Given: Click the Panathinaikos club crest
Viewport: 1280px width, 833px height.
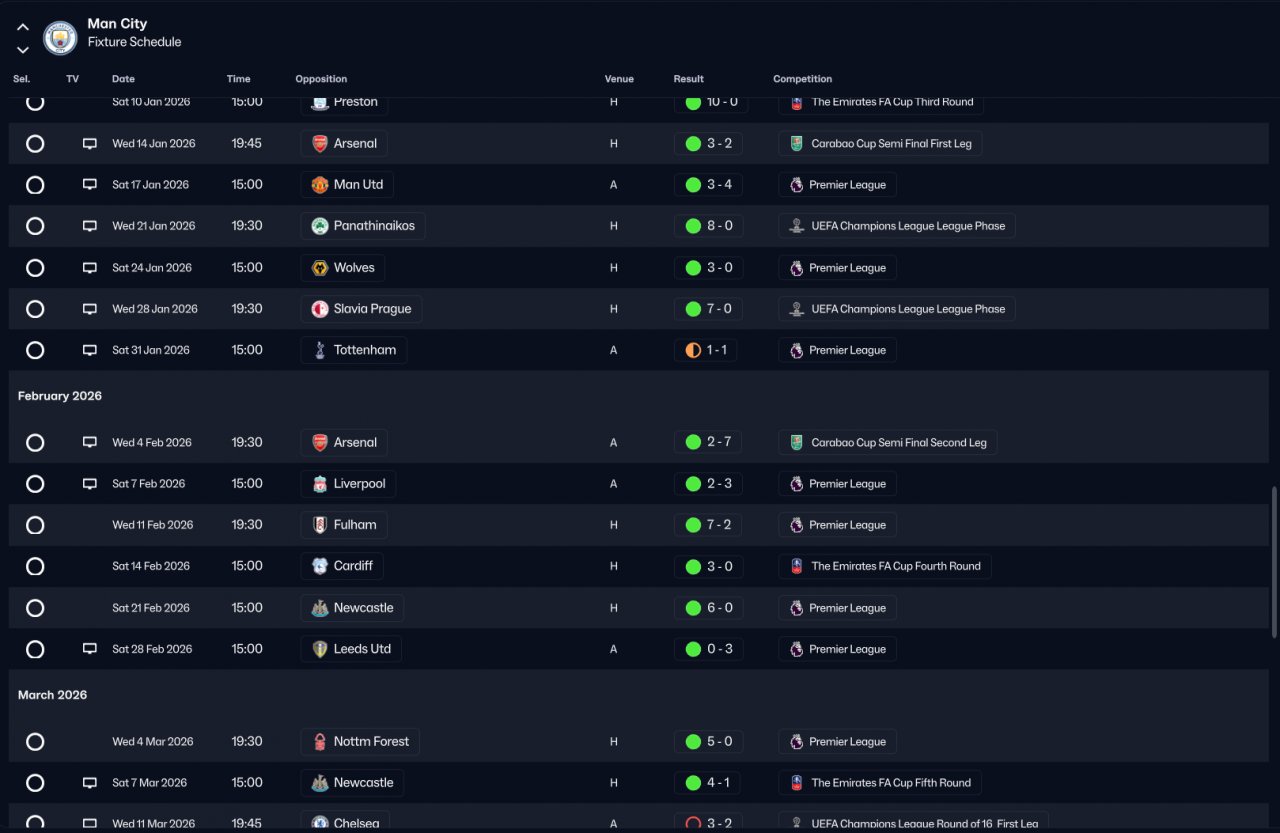Looking at the screenshot, I should point(320,226).
